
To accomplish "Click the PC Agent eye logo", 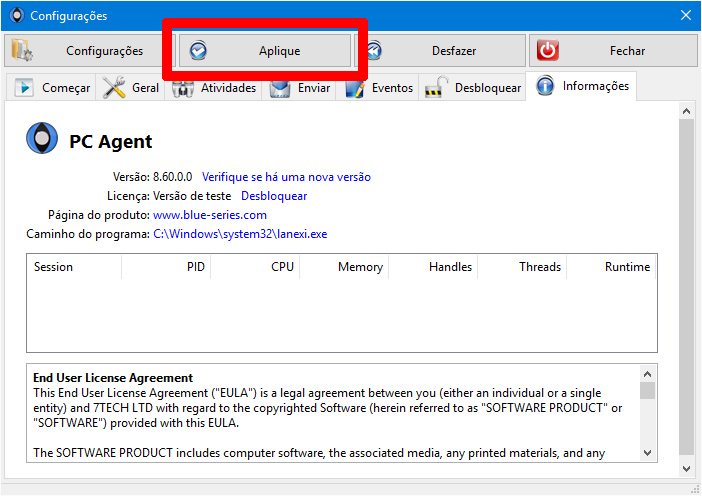I will click(x=42, y=138).
